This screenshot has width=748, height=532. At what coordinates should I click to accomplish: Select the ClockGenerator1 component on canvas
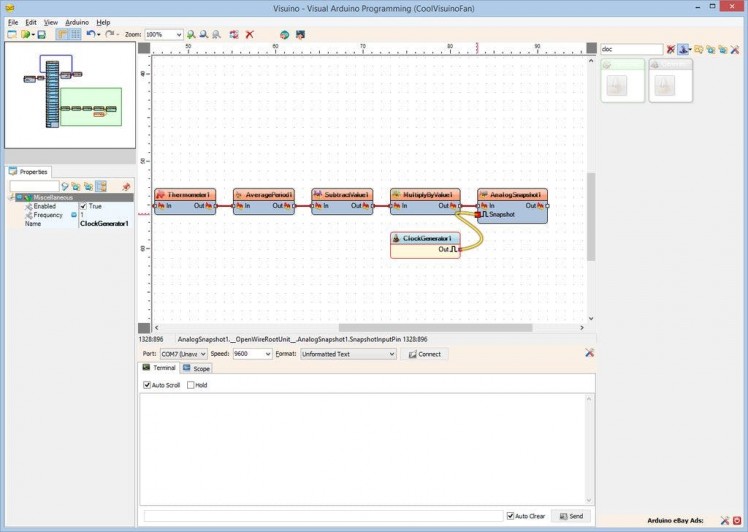click(x=425, y=238)
